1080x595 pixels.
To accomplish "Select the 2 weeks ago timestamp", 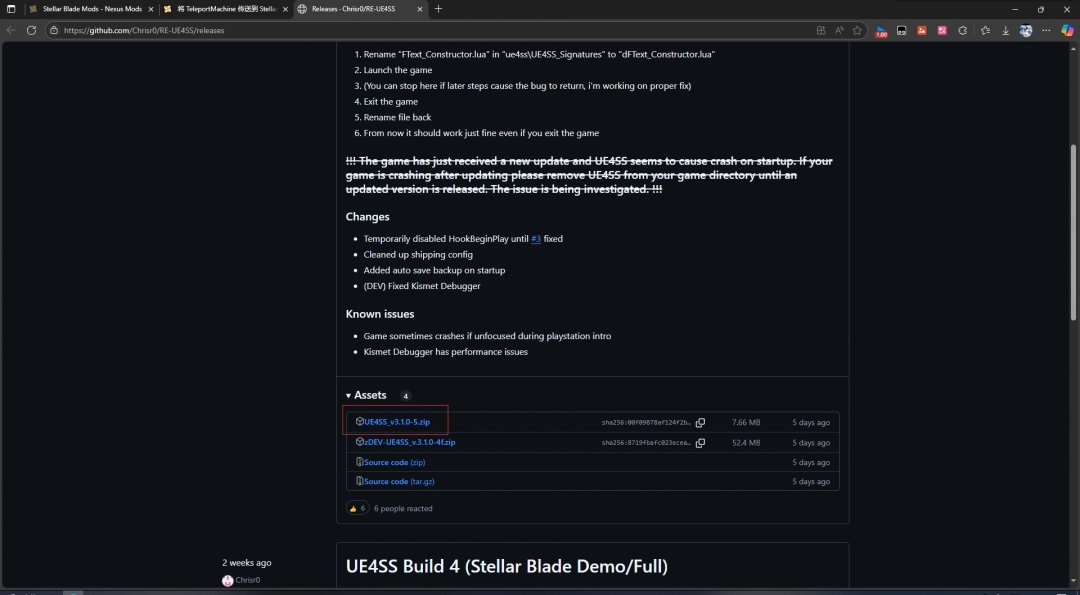I will tap(247, 563).
